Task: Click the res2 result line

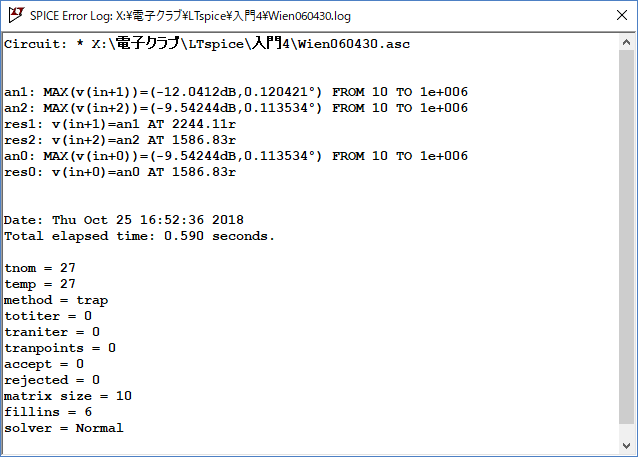Action: point(120,140)
